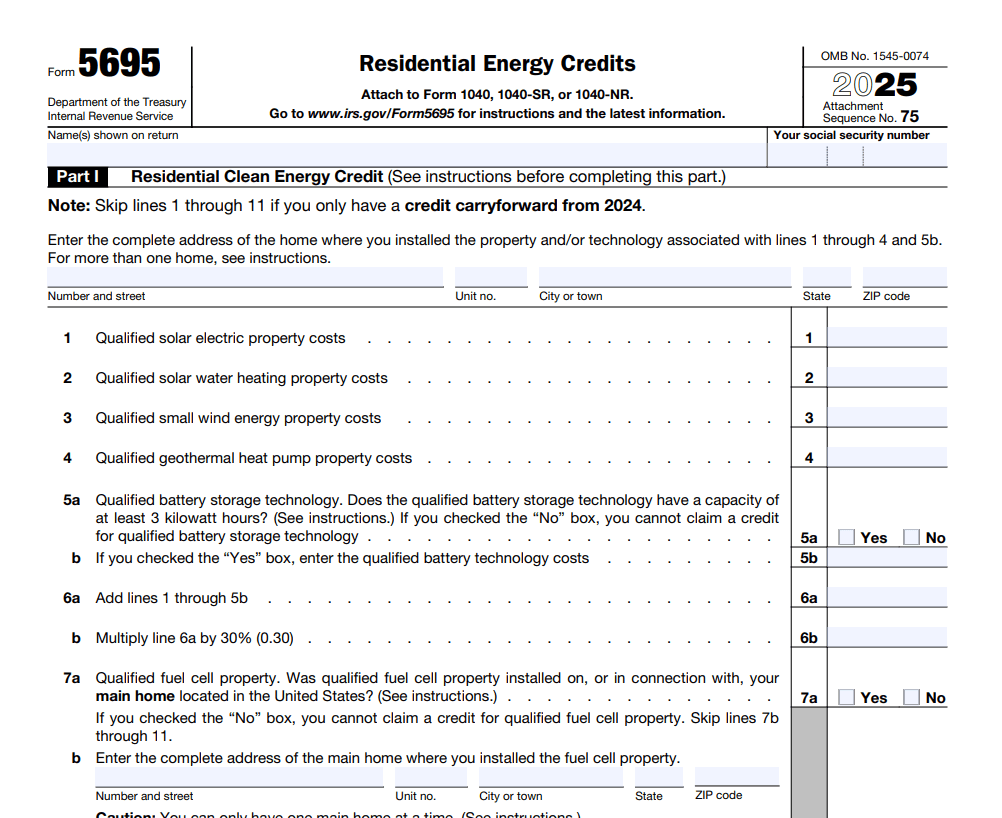Click line 4 geothermal heat pump field

888,457
